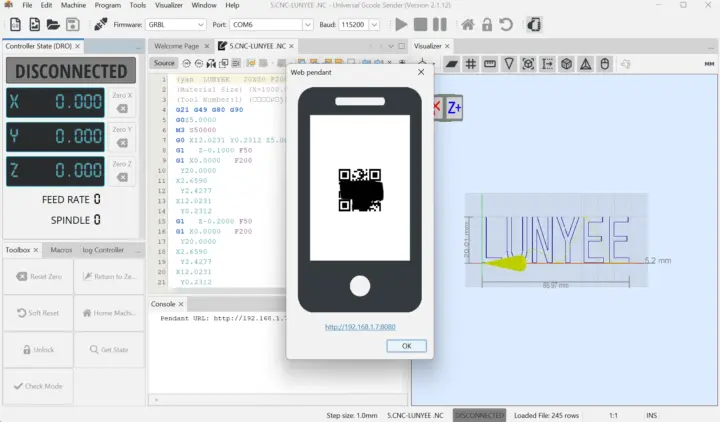Image resolution: width=720 pixels, height=422 pixels.
Task: Open the Baud 115200 dropdown
Action: (x=359, y=24)
